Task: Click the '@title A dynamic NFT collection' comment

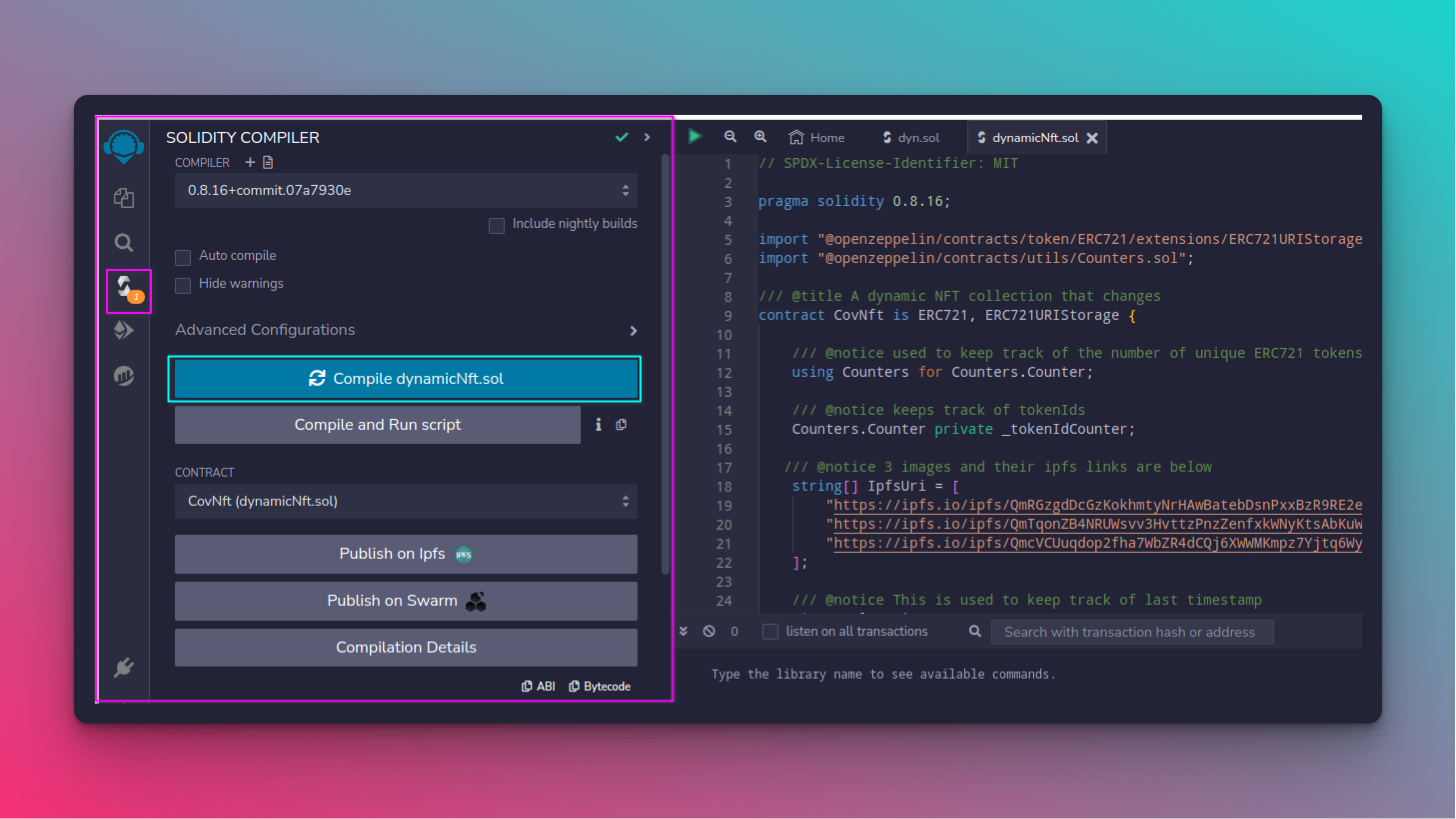Action: [x=959, y=296]
